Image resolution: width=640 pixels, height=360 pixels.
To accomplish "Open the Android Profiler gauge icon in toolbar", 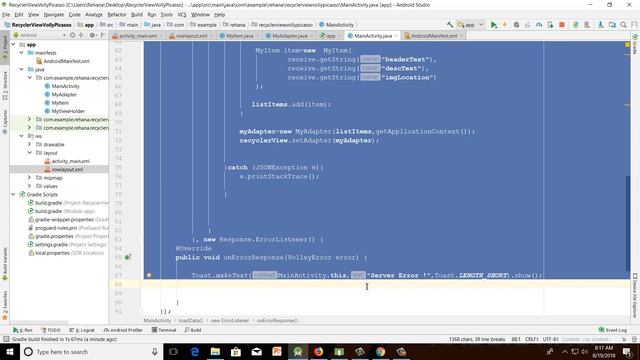I will coord(539,24).
